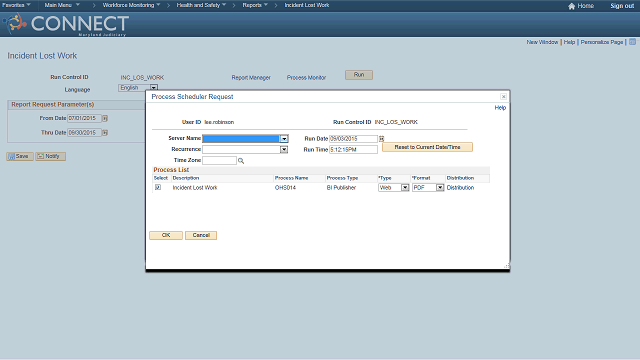Open the Main Menu navigation item
Image resolution: width=640 pixels, height=360 pixels.
[x=62, y=5]
